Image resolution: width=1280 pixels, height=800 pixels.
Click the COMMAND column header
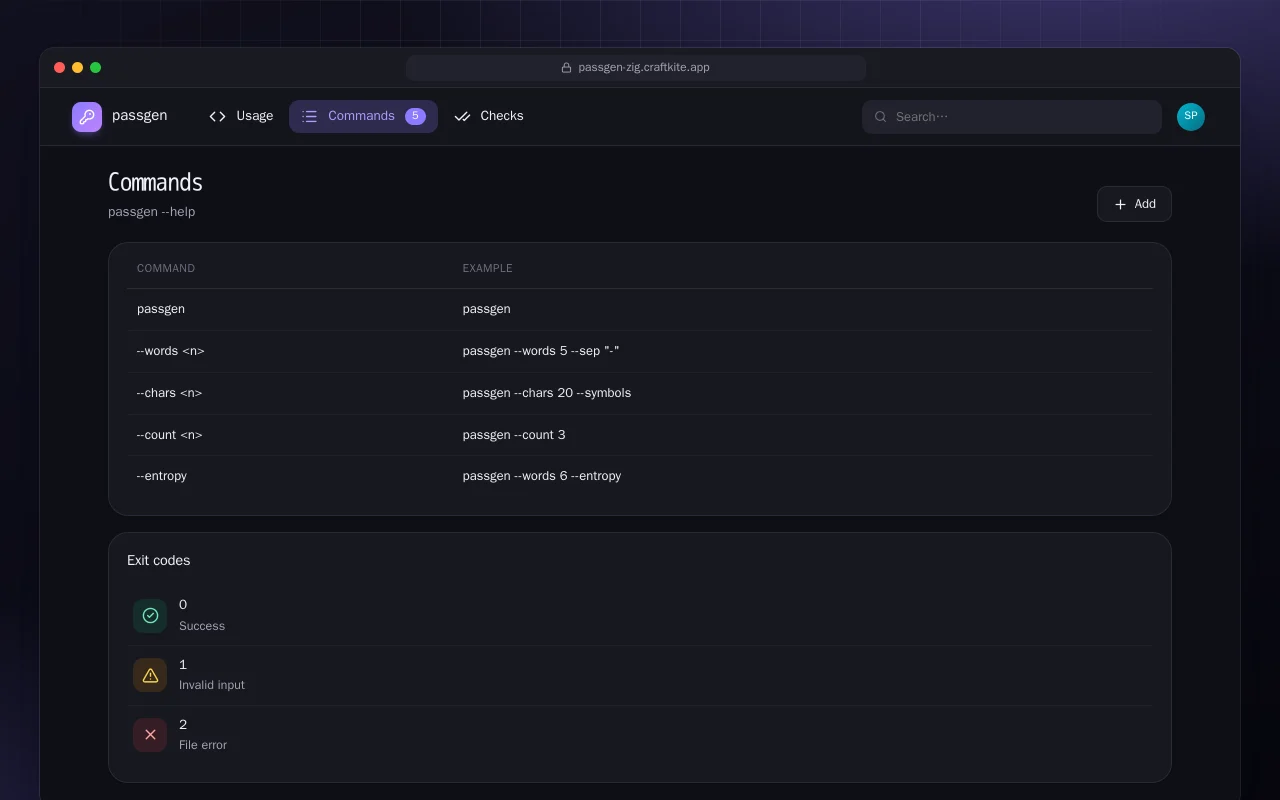point(166,268)
